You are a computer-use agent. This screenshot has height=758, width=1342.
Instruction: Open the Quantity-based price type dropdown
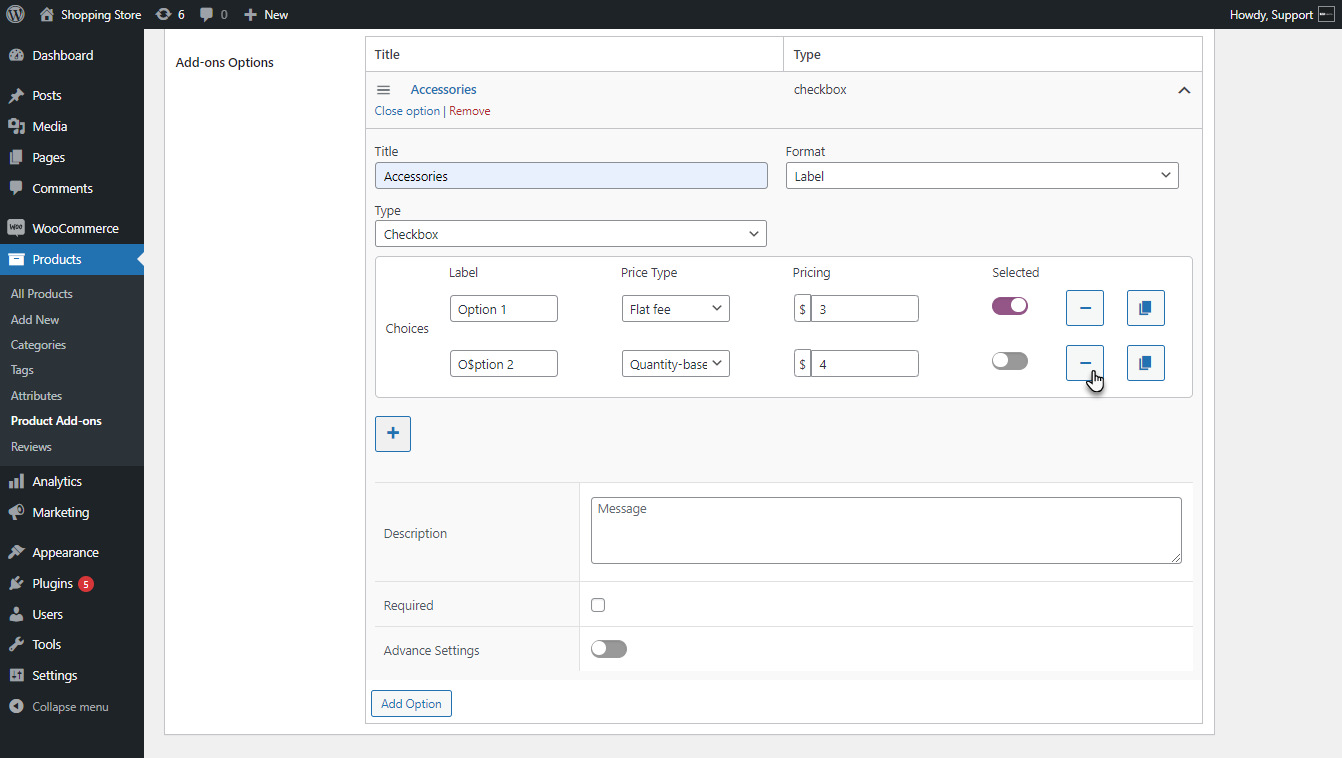[676, 364]
